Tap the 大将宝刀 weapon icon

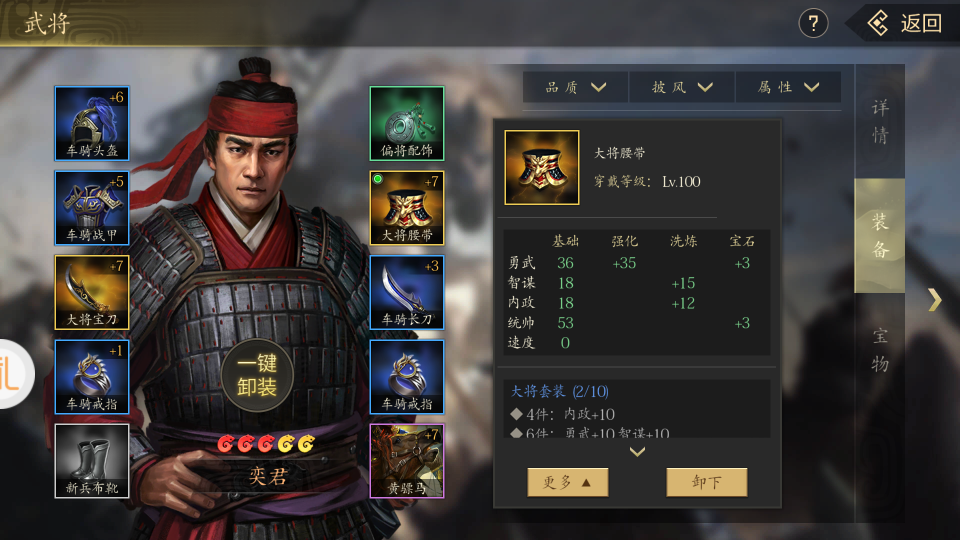tap(92, 292)
